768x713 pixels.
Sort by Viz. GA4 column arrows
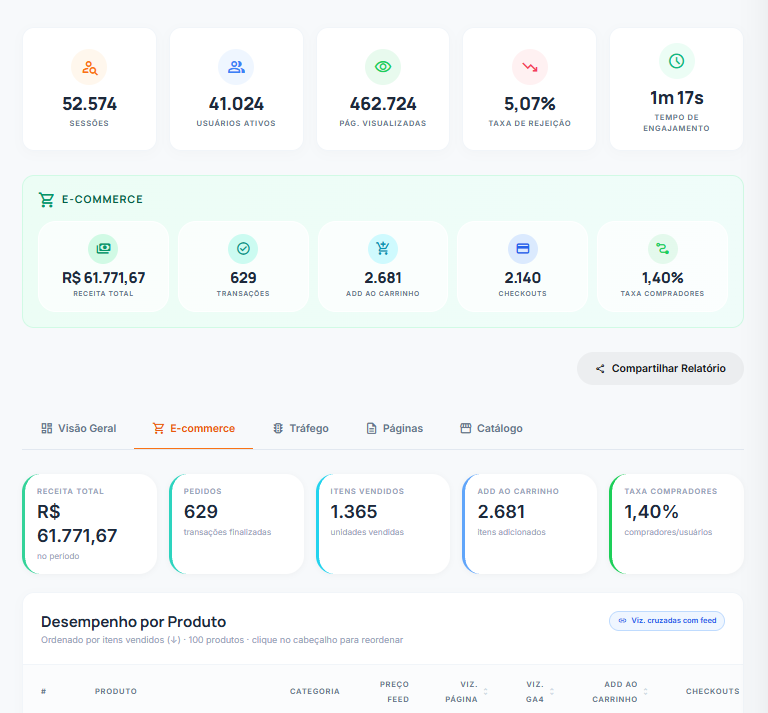click(x=552, y=691)
